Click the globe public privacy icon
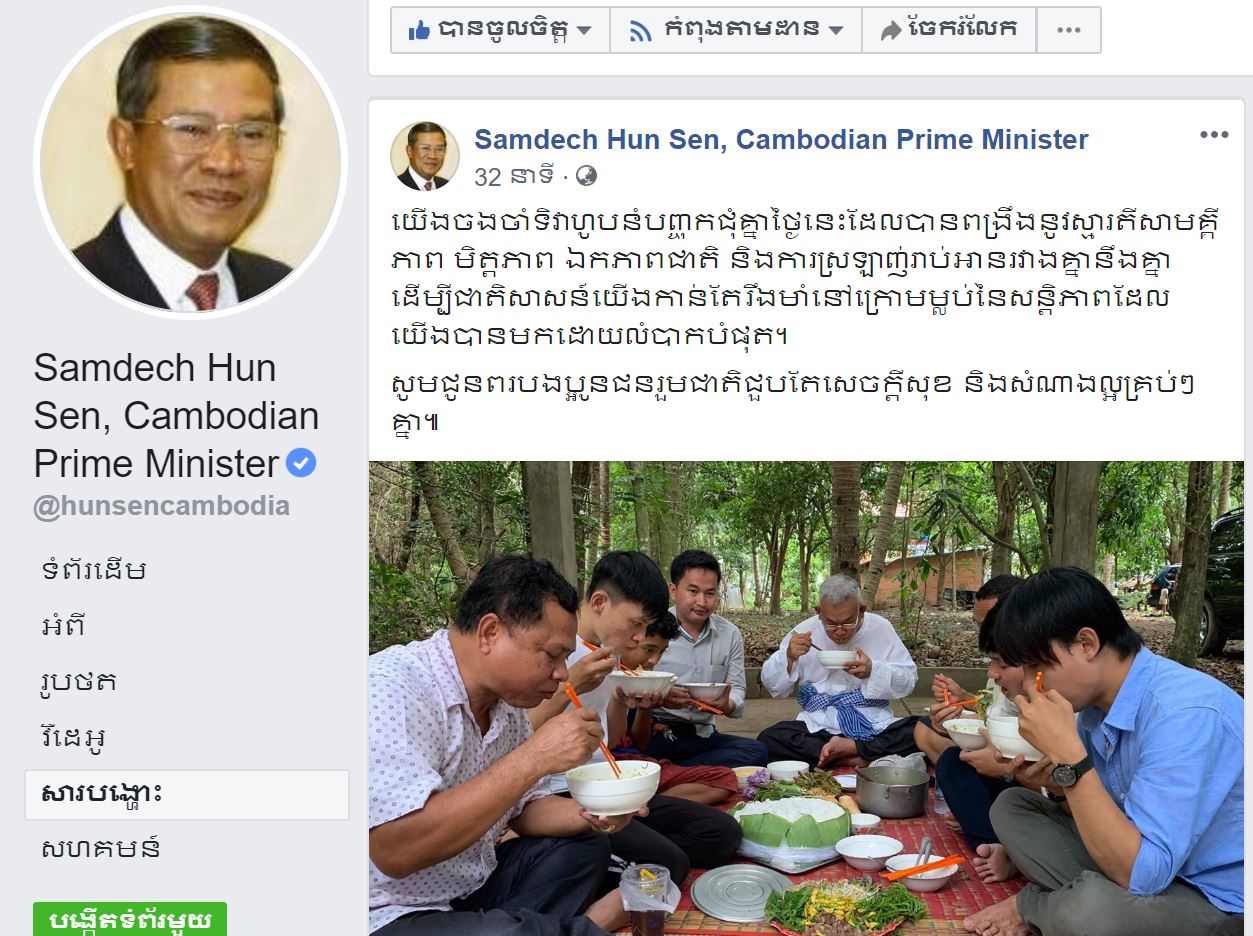The image size is (1253, 936). coord(587,177)
